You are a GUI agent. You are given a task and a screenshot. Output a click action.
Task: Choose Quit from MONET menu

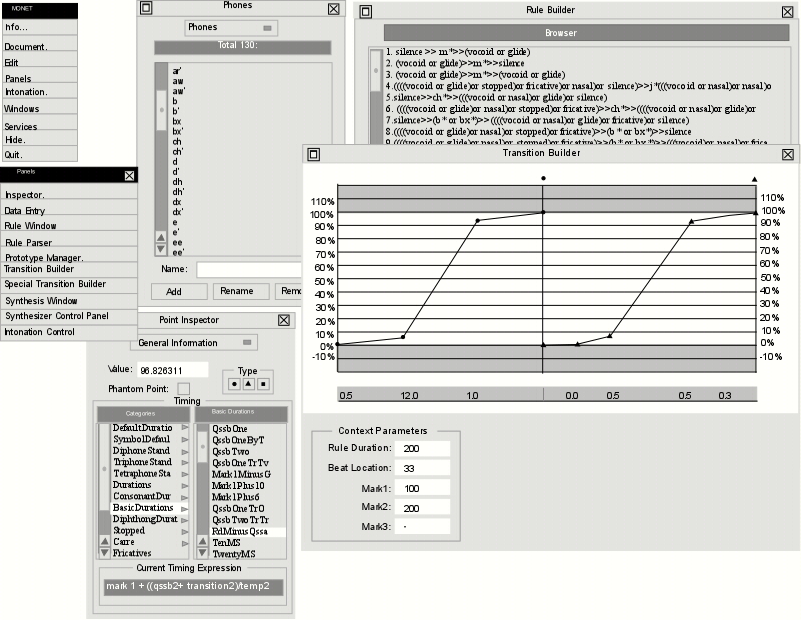[x=40, y=154]
